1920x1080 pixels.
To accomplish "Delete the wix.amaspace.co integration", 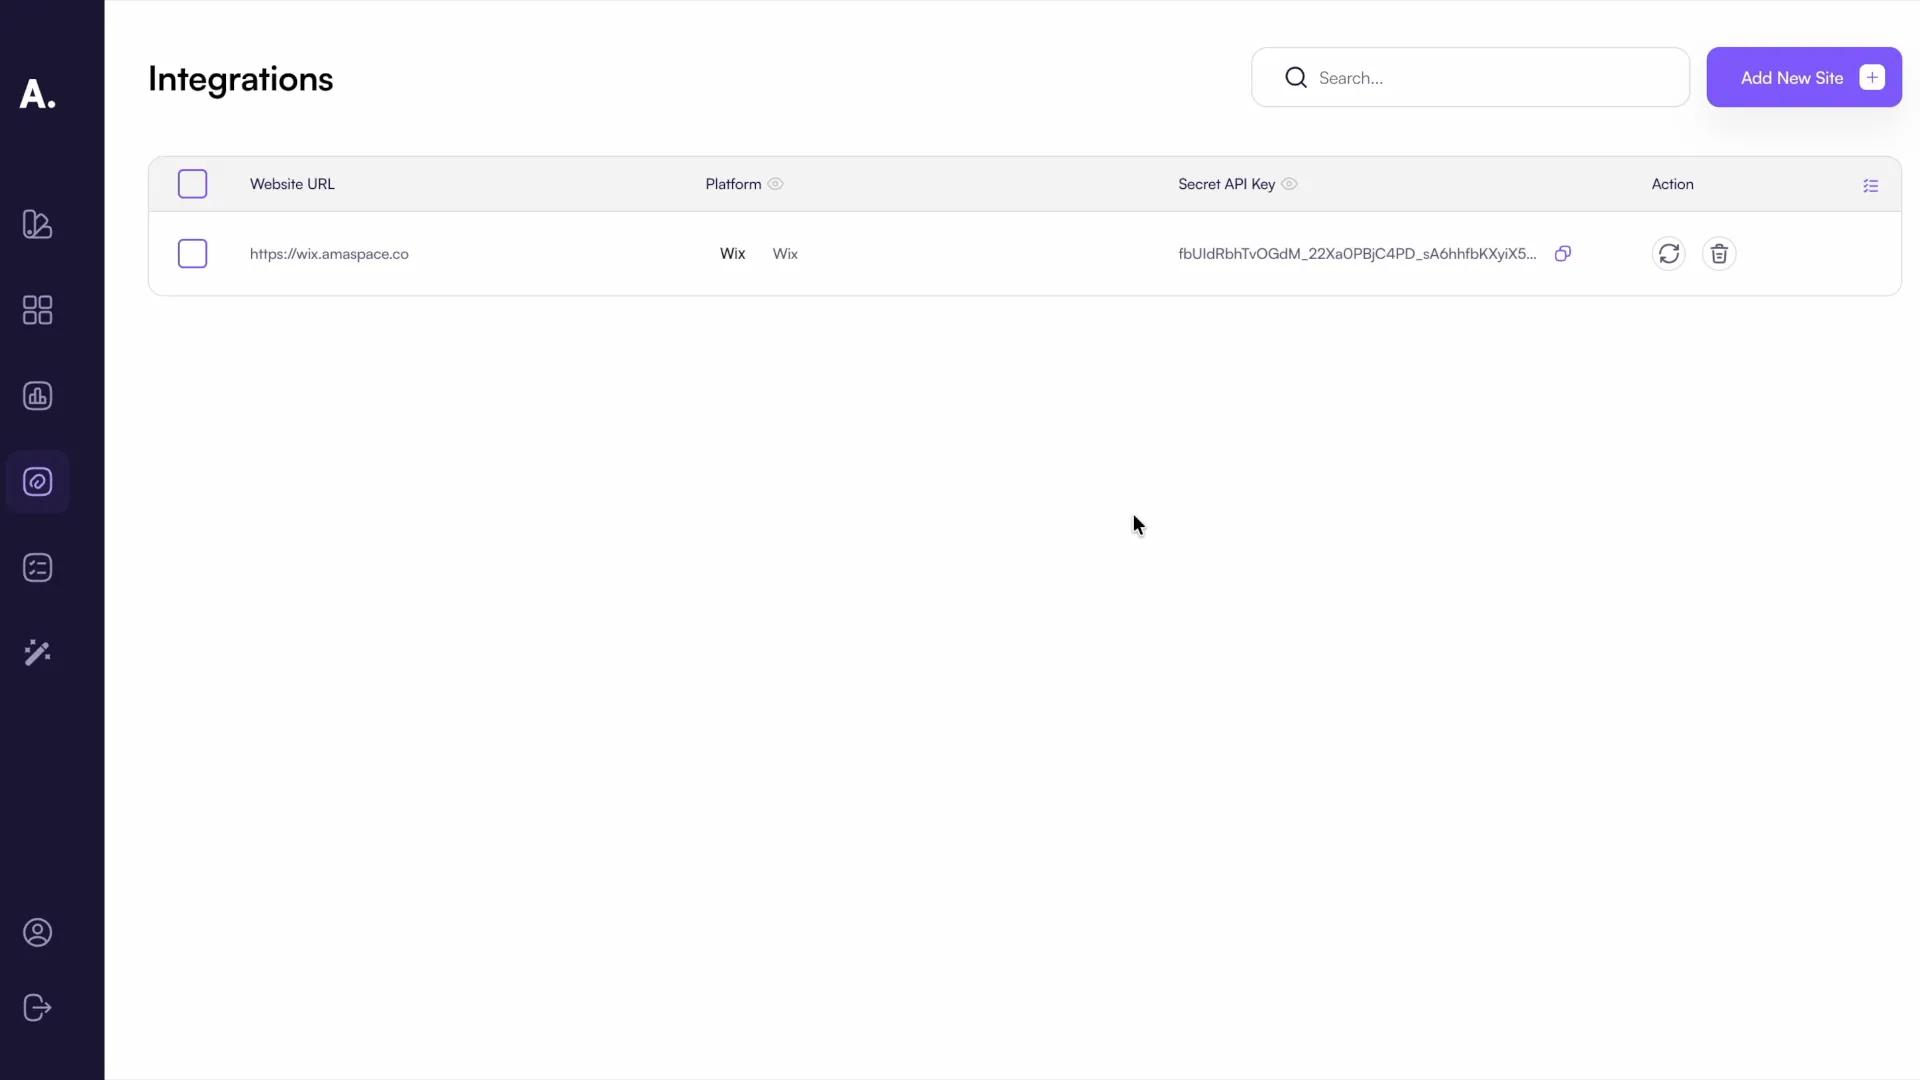I will point(1719,254).
